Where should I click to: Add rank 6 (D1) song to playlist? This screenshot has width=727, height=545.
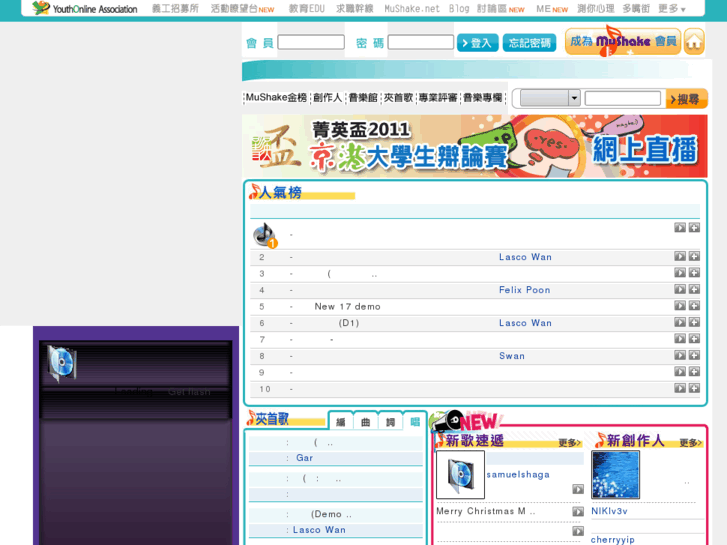coord(694,322)
